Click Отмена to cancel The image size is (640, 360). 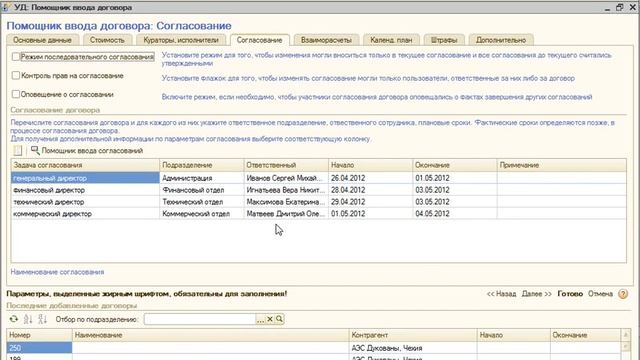pyautogui.click(x=600, y=294)
